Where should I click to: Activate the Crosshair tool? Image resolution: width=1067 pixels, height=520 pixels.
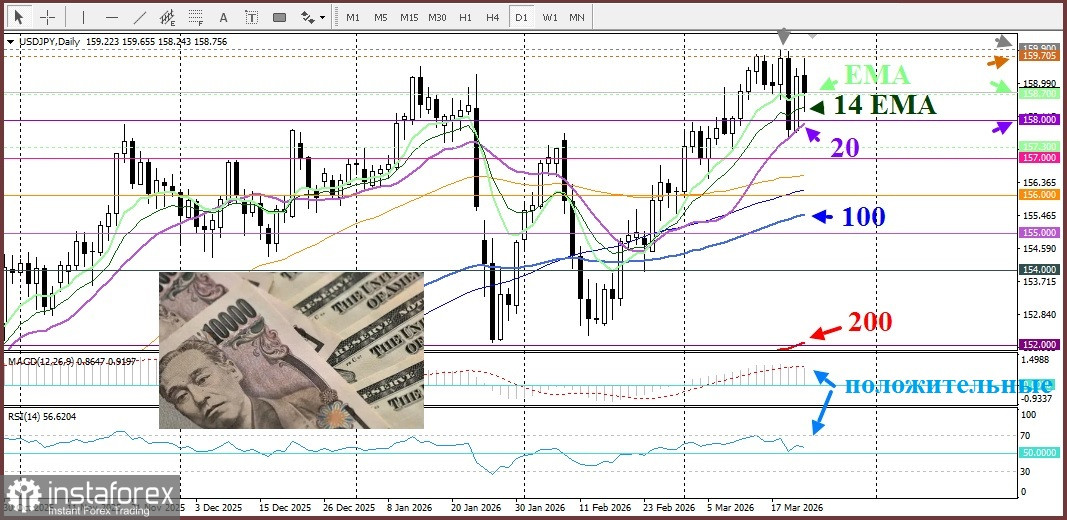tap(48, 17)
